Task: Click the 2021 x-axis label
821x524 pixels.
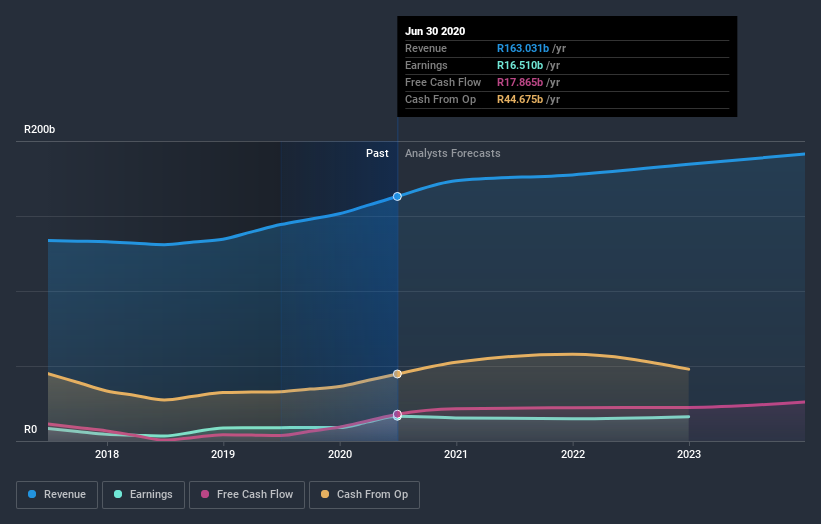Action: [456, 454]
